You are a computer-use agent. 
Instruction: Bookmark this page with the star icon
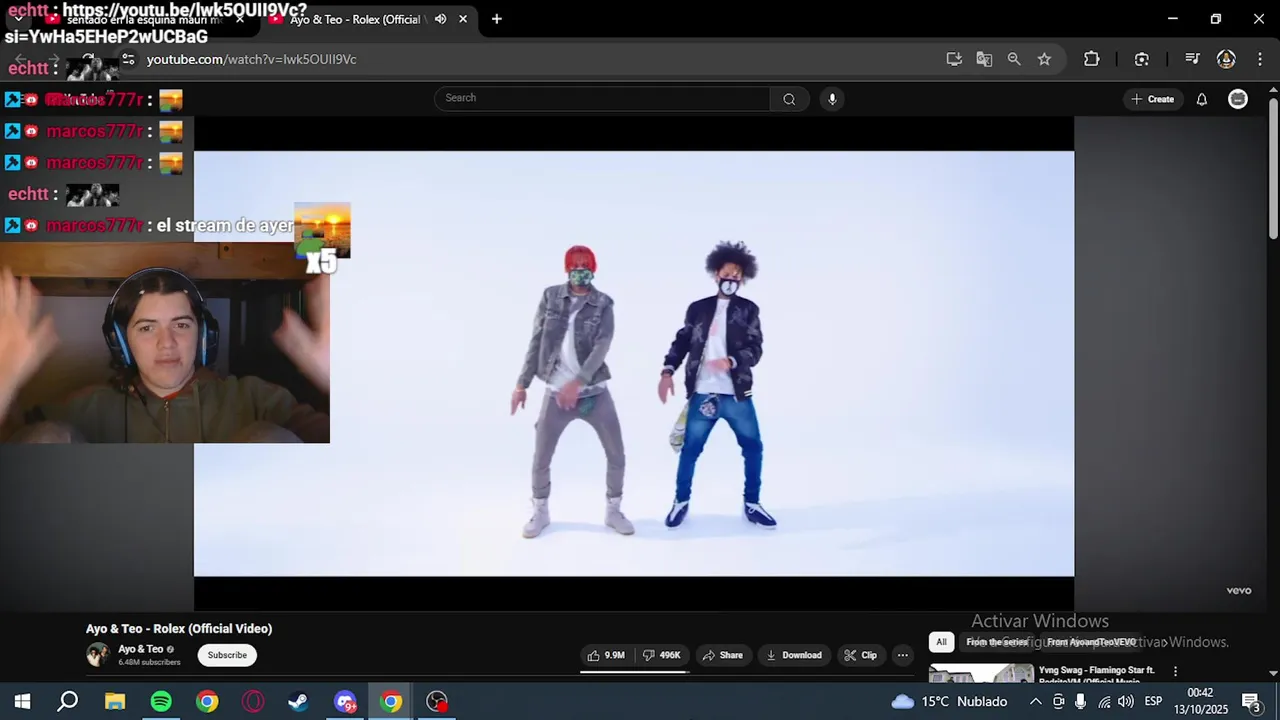(1044, 59)
